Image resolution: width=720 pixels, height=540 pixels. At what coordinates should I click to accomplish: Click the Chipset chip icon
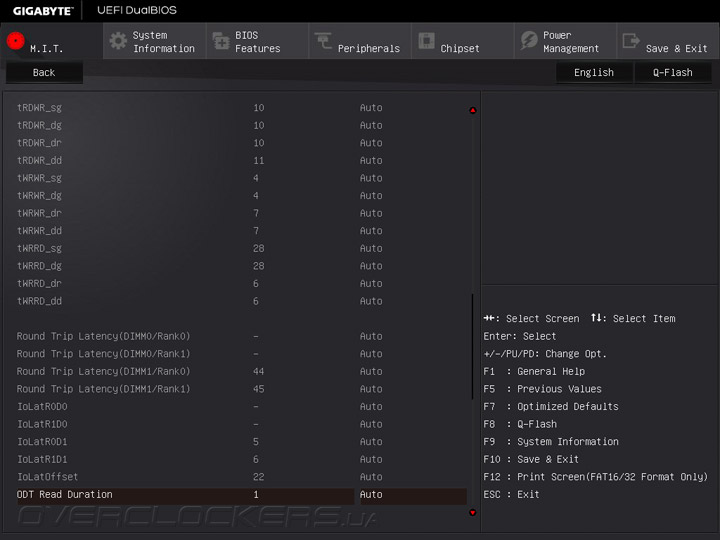click(426, 41)
